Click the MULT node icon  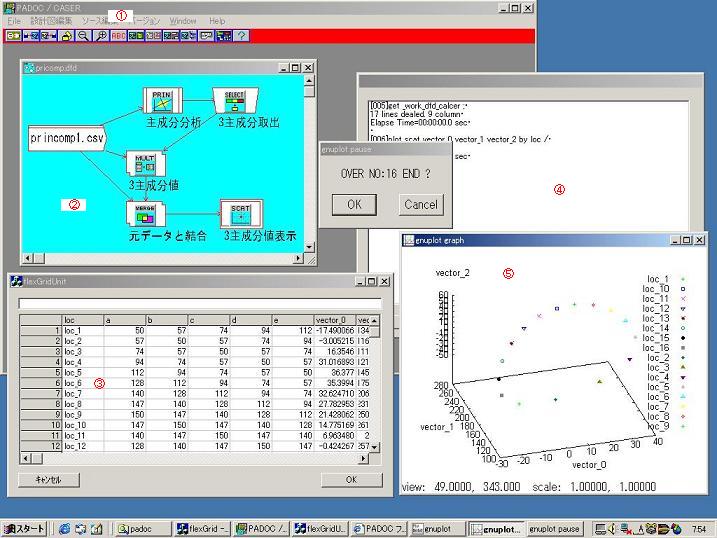point(143,165)
